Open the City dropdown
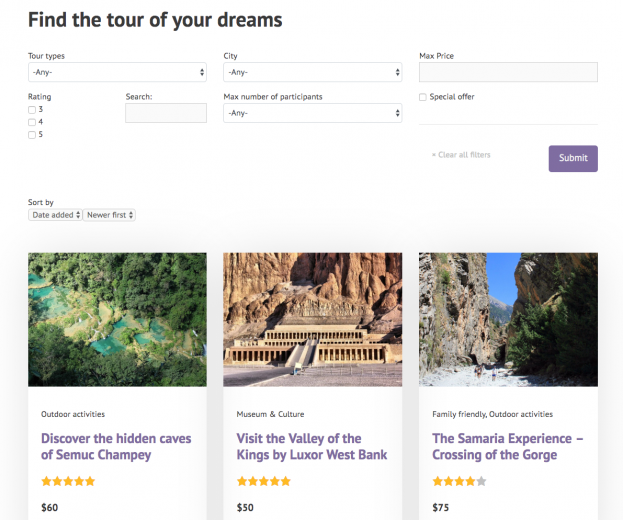This screenshot has height=520, width=623. pos(312,72)
